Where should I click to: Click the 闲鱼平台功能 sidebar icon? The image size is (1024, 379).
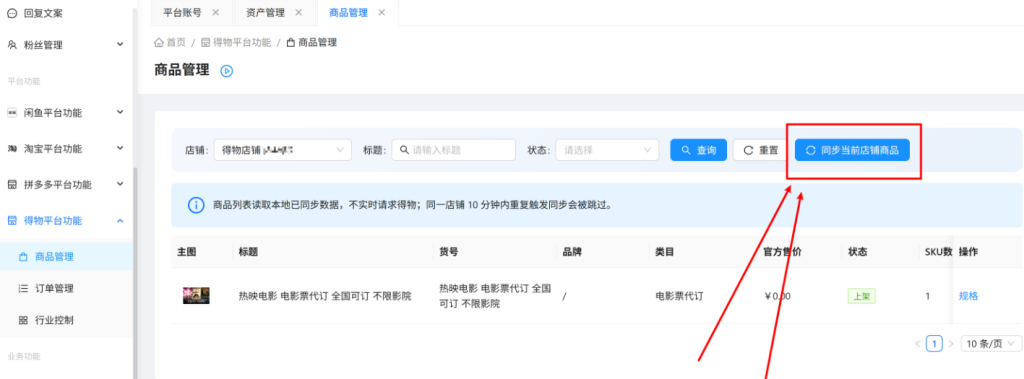click(x=12, y=112)
